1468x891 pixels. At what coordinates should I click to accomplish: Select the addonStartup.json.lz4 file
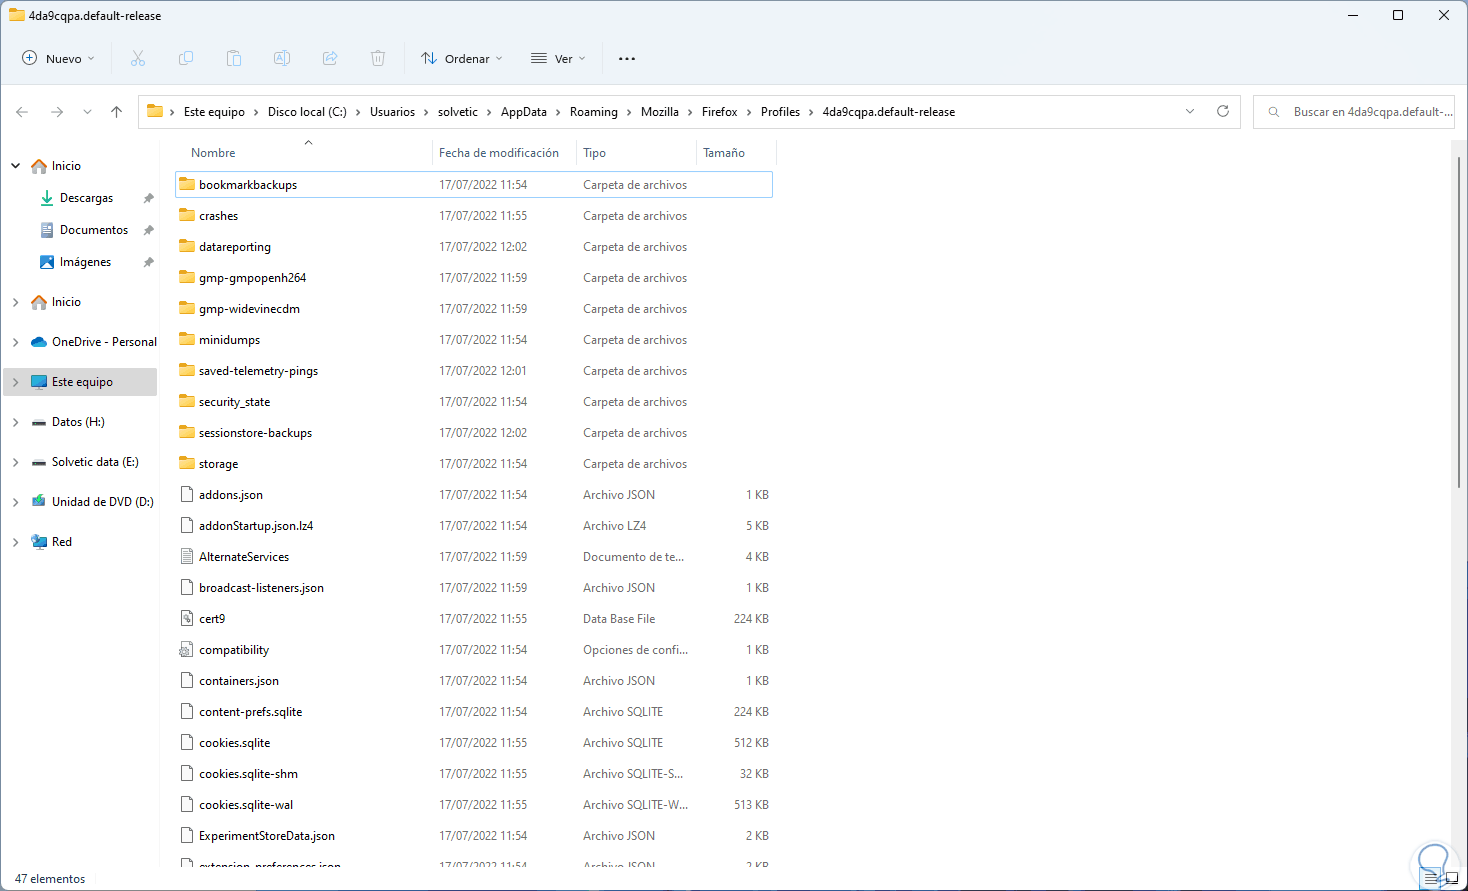pyautogui.click(x=474, y=525)
